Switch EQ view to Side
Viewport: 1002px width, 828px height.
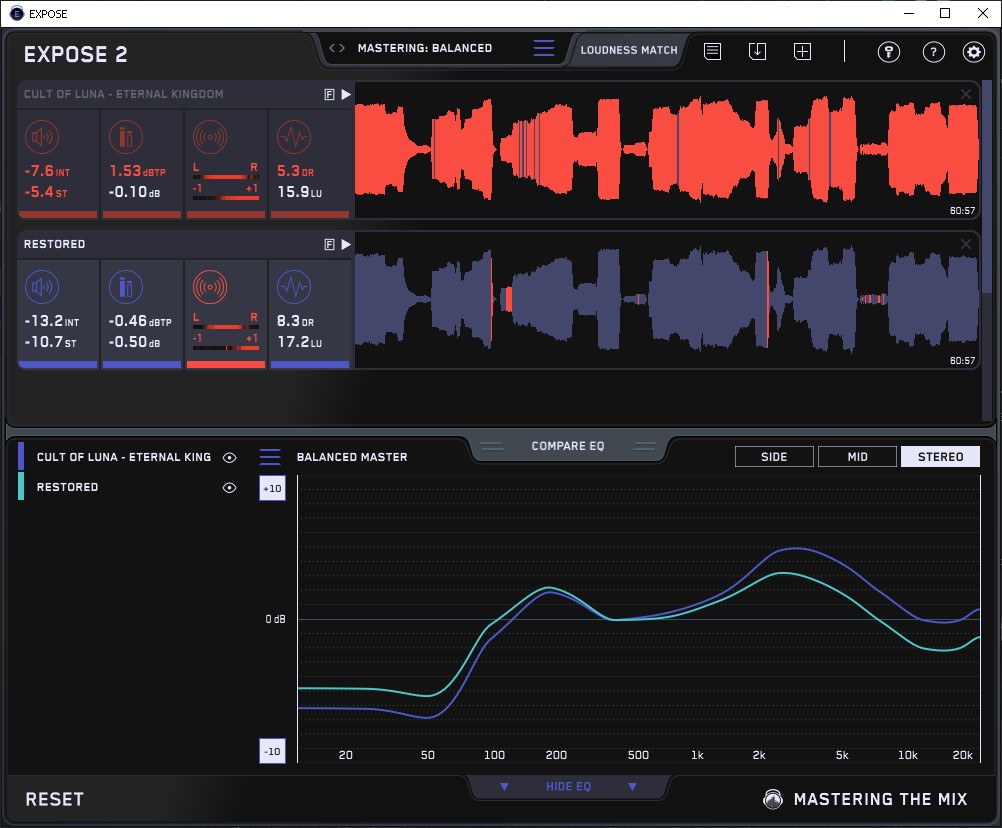(x=774, y=457)
